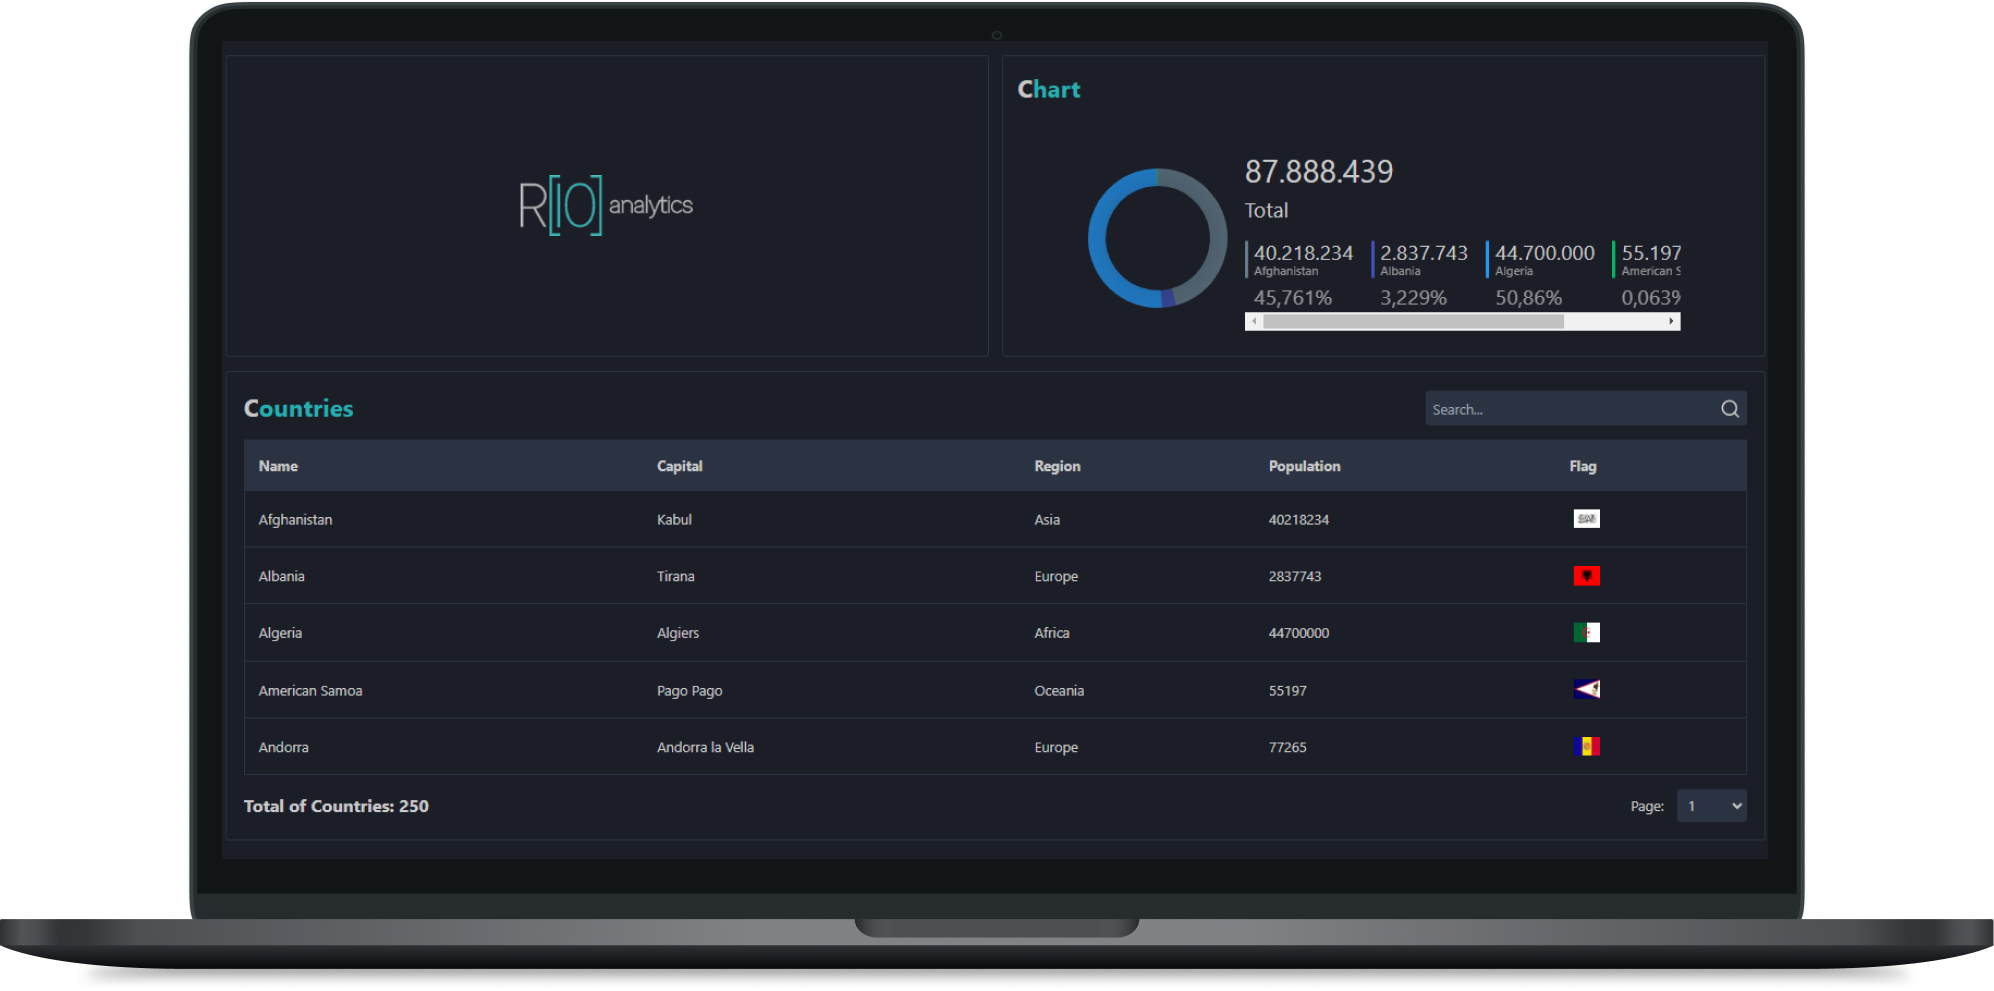Click population value 77265

click(x=1287, y=748)
